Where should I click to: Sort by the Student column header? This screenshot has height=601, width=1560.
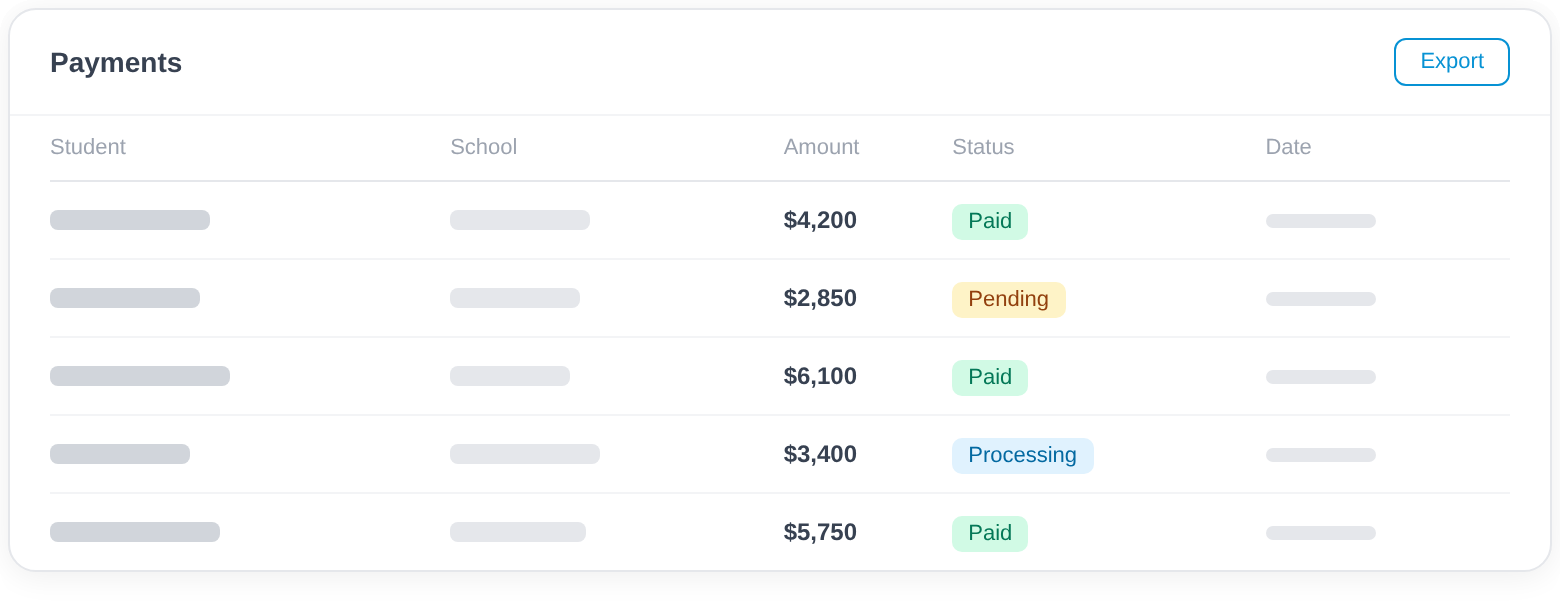[x=88, y=147]
